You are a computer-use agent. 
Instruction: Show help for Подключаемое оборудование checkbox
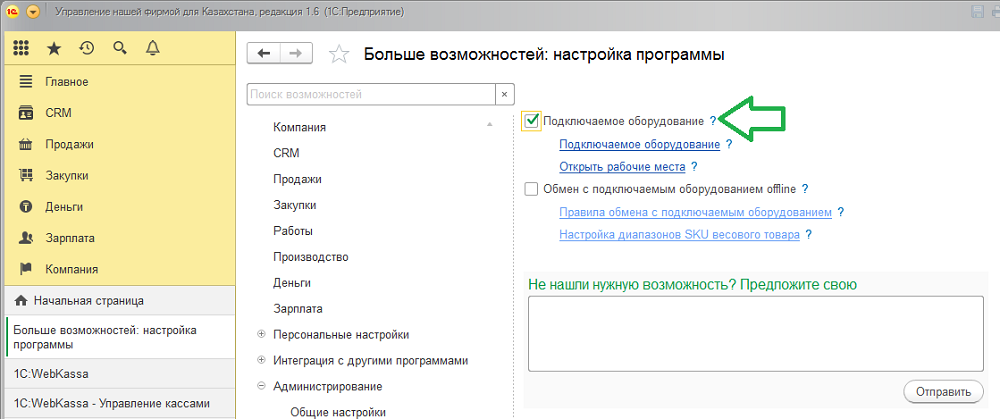713,121
